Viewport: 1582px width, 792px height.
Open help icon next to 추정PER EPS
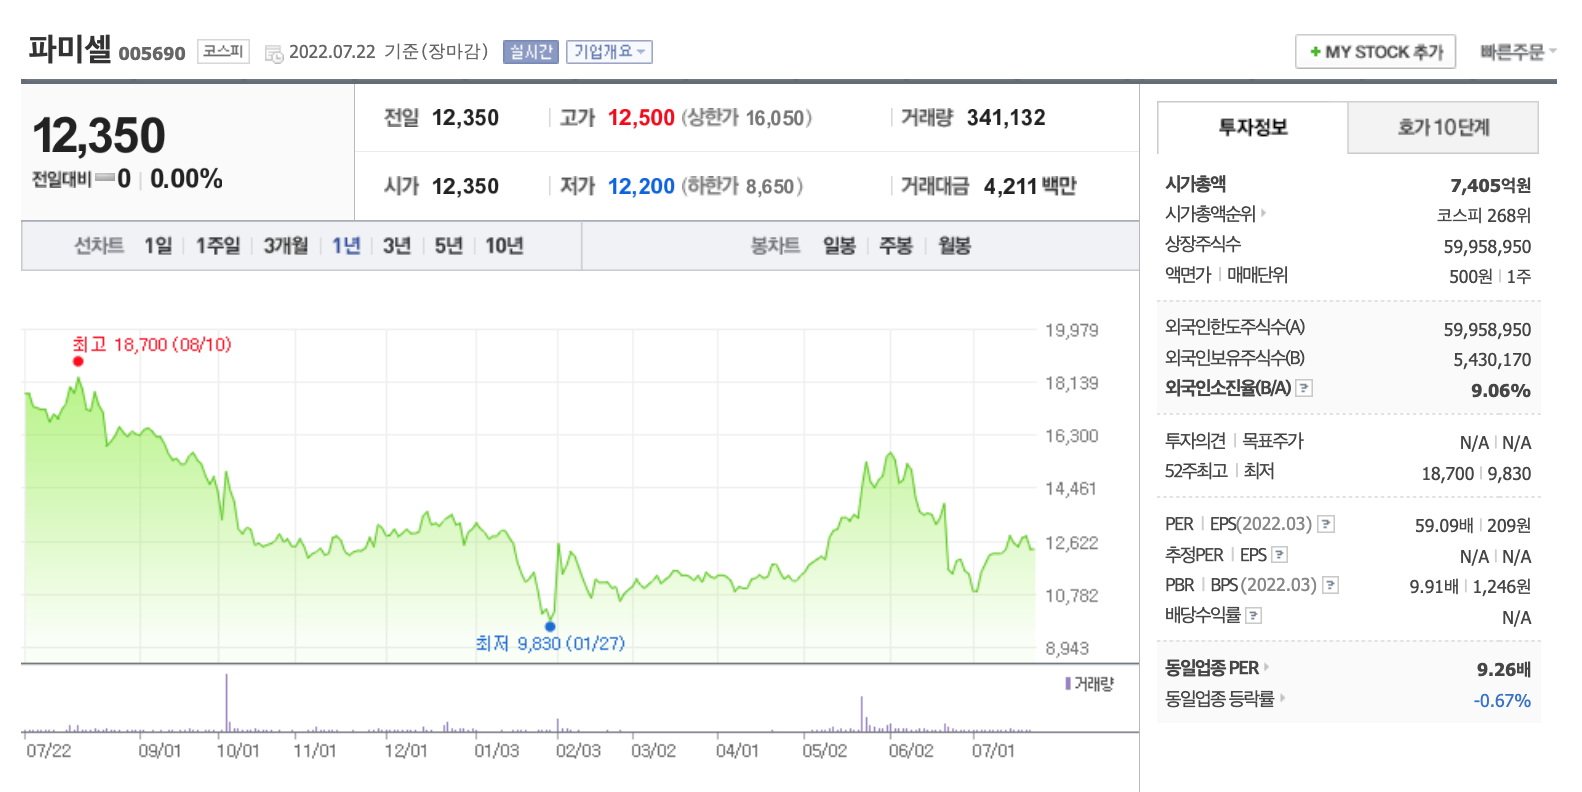click(1279, 555)
